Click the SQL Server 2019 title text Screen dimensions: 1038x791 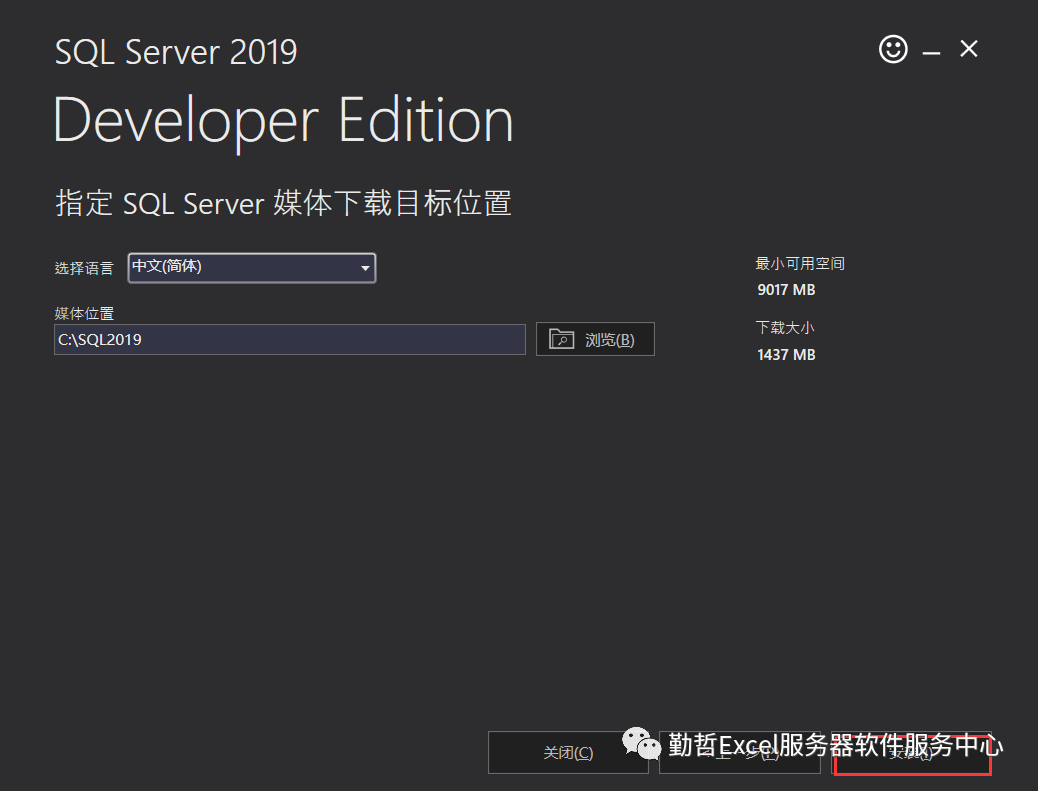[176, 52]
